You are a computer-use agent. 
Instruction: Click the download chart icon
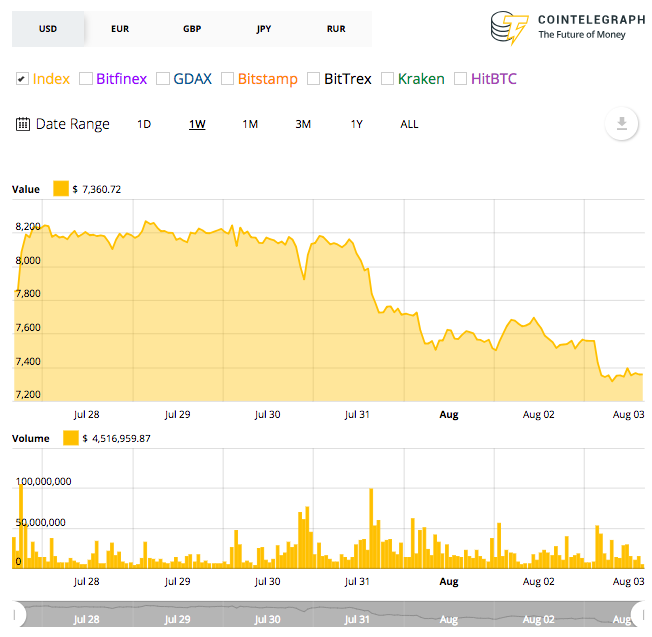(621, 123)
